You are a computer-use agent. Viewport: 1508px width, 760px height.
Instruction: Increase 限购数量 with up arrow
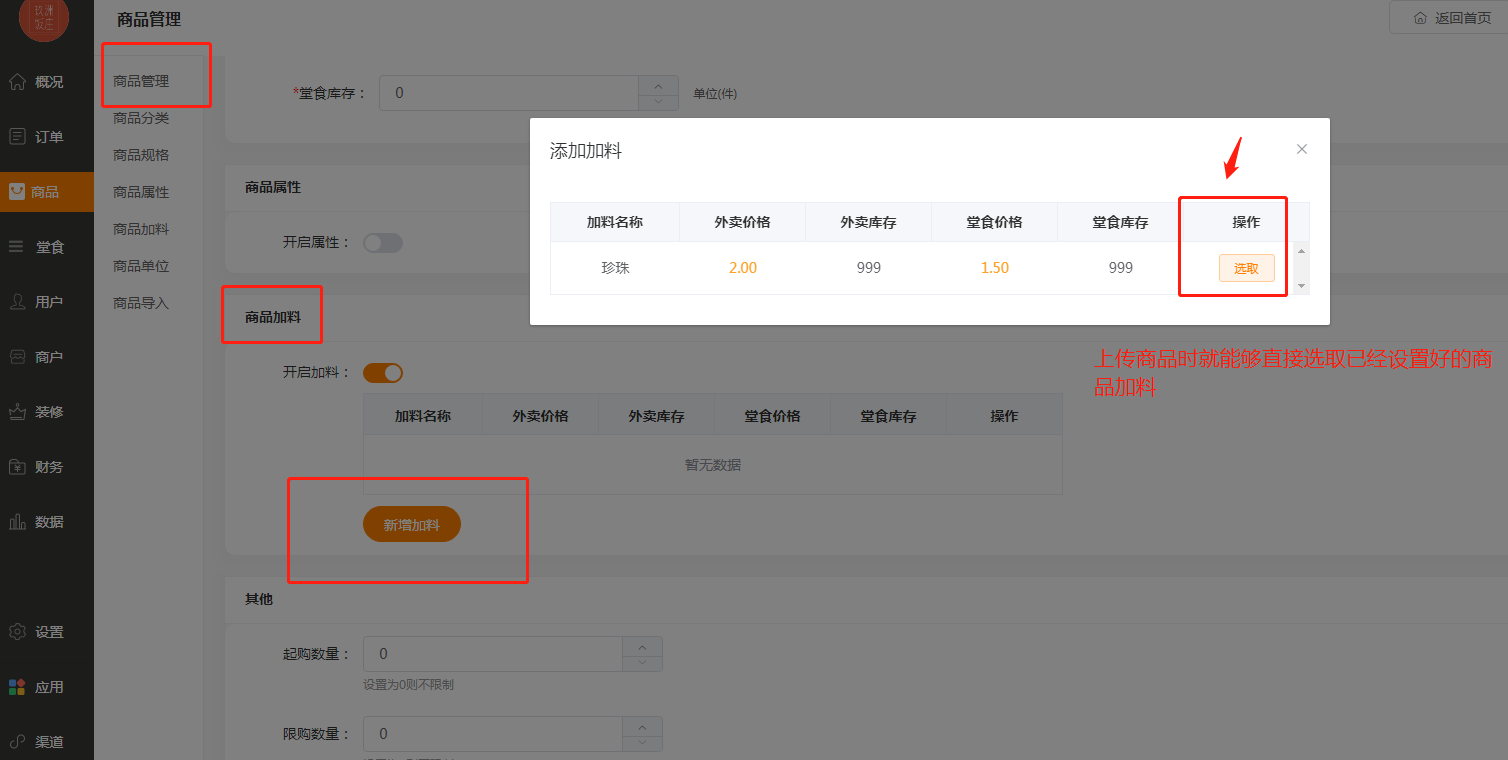(x=642, y=725)
